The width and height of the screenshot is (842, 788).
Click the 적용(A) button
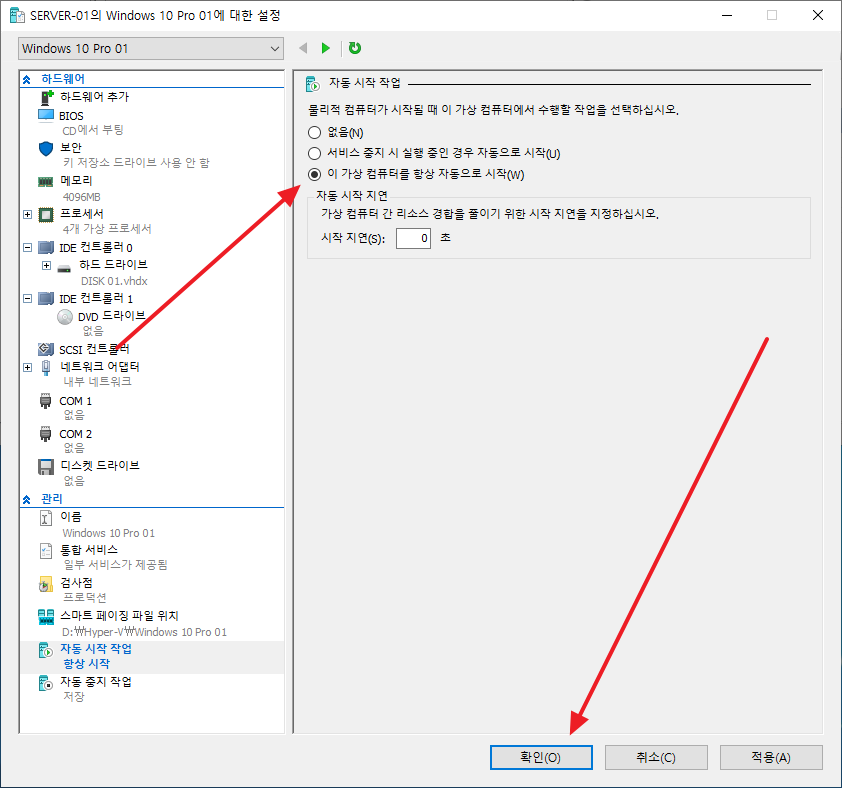[771, 757]
